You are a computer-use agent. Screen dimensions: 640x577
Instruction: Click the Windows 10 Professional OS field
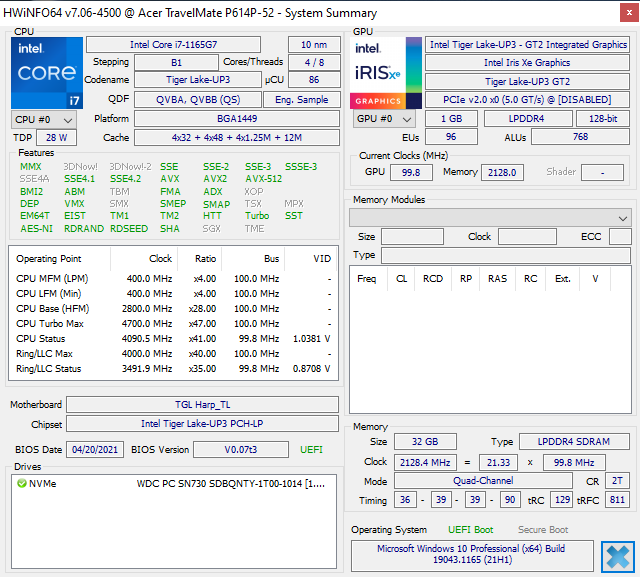472,554
